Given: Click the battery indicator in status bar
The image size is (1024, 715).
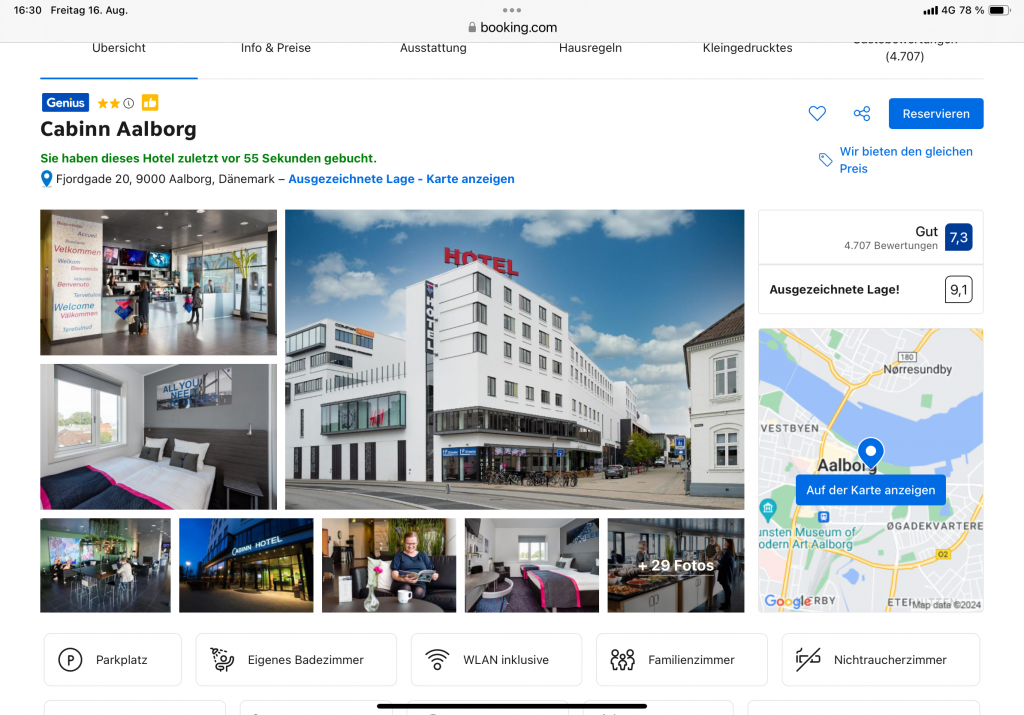Looking at the screenshot, I should (999, 10).
